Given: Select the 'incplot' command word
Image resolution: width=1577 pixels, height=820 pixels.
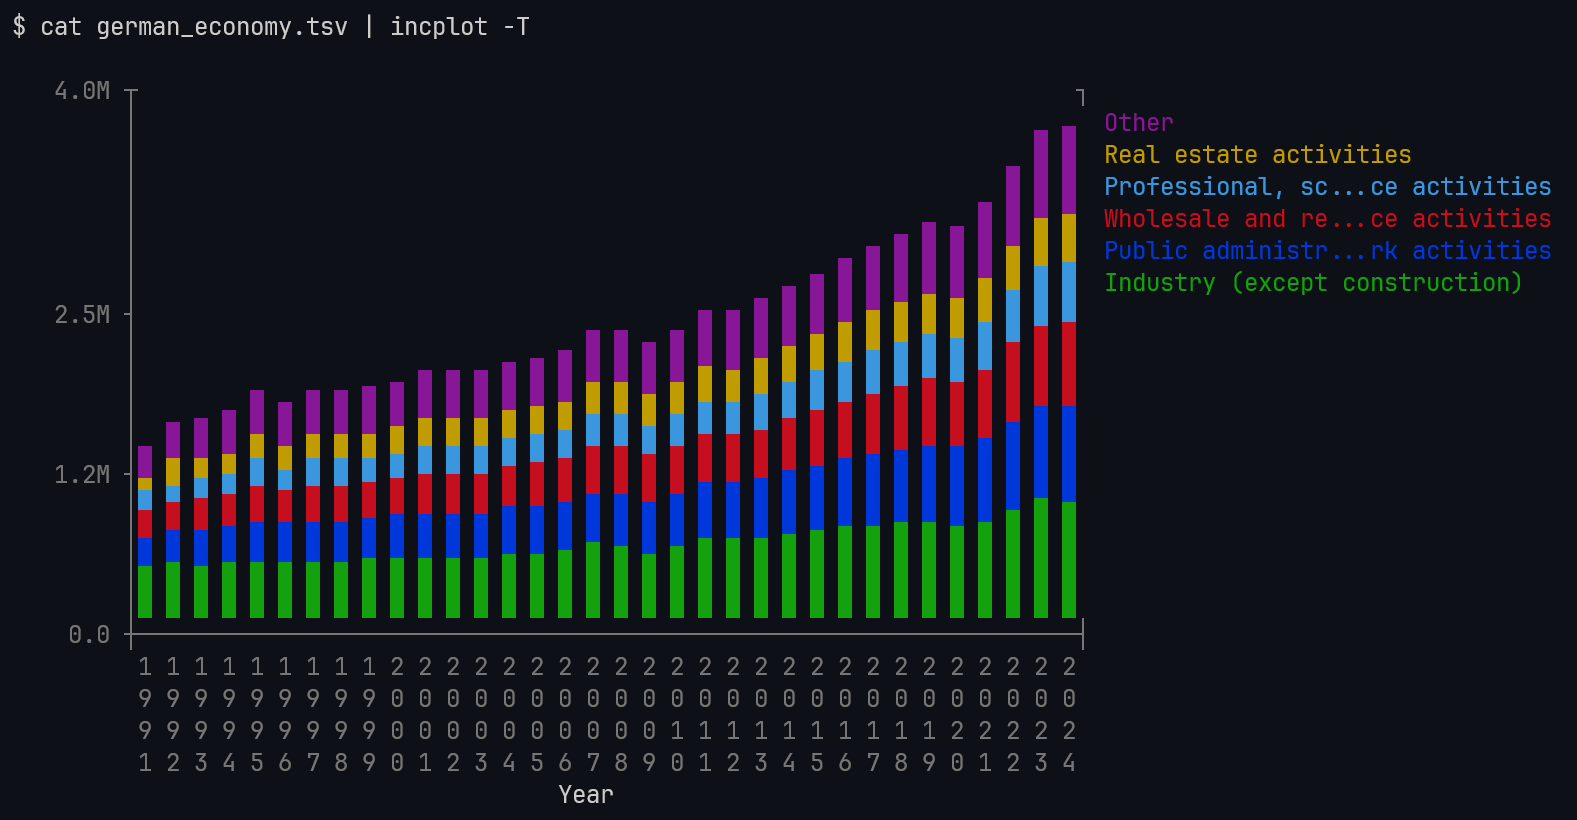Looking at the screenshot, I should tap(439, 27).
